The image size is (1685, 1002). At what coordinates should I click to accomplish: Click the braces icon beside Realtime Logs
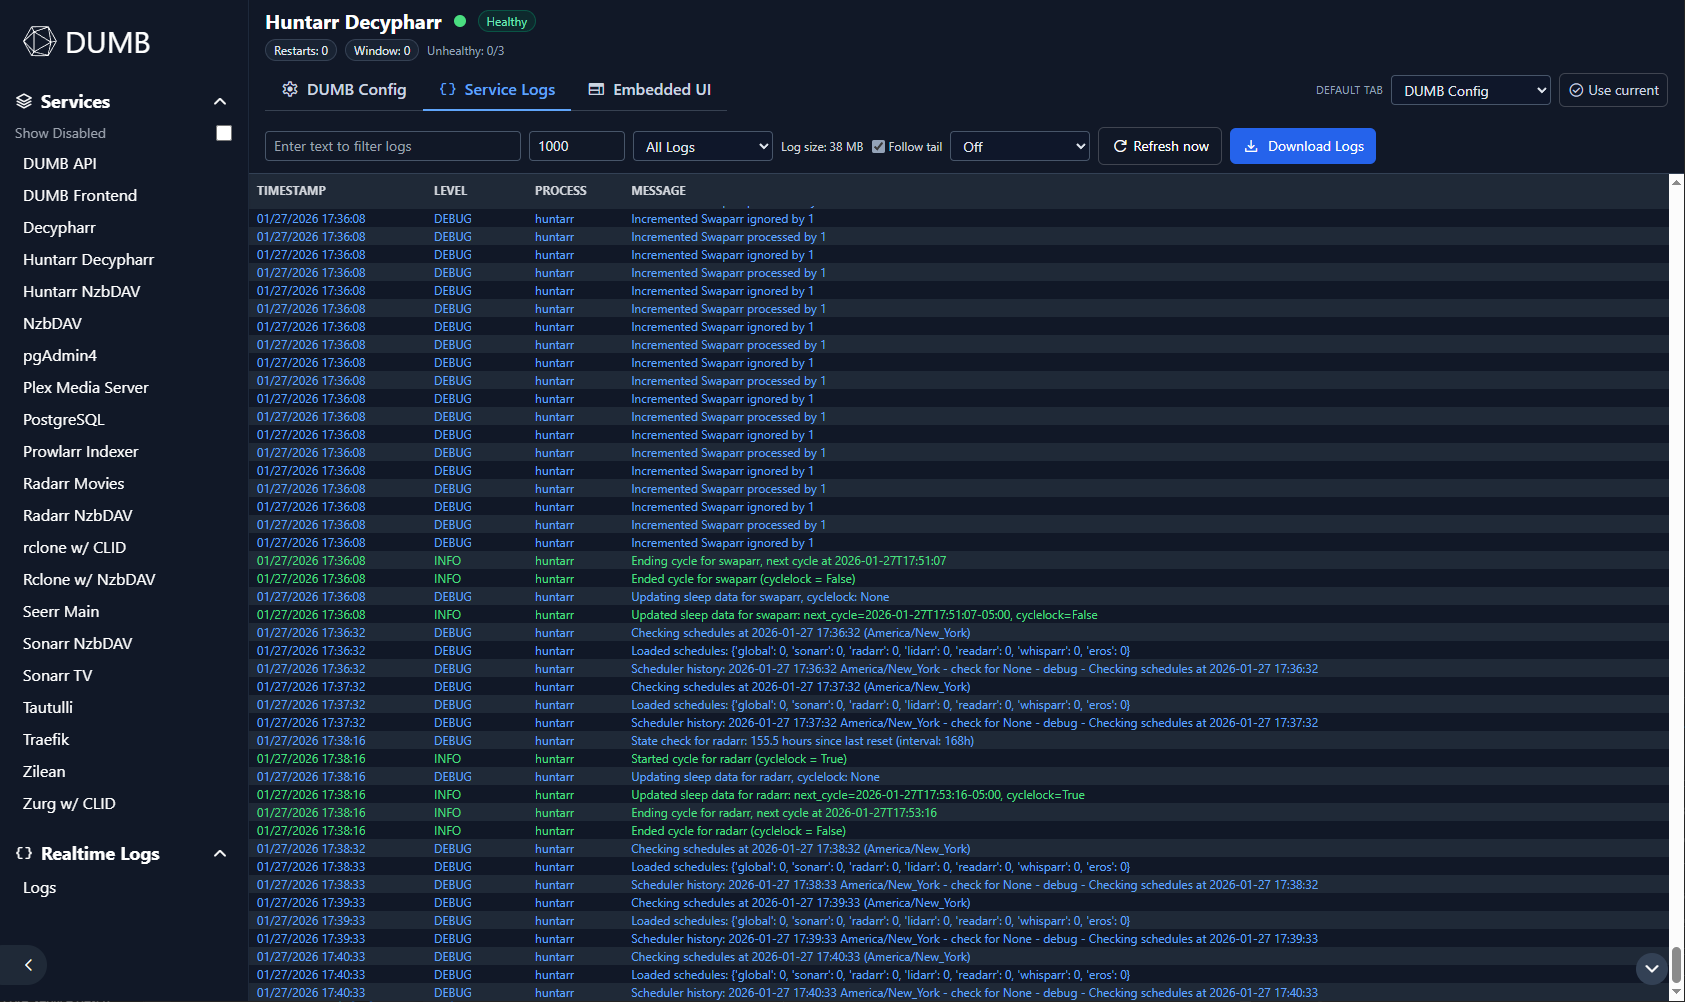click(24, 853)
